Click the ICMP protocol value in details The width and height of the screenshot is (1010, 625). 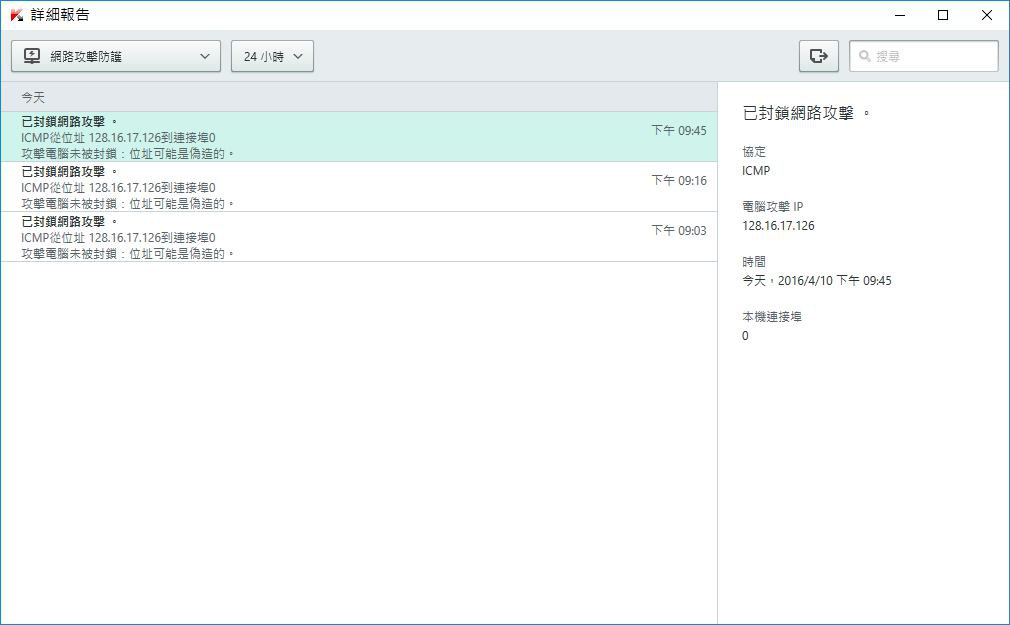click(756, 171)
